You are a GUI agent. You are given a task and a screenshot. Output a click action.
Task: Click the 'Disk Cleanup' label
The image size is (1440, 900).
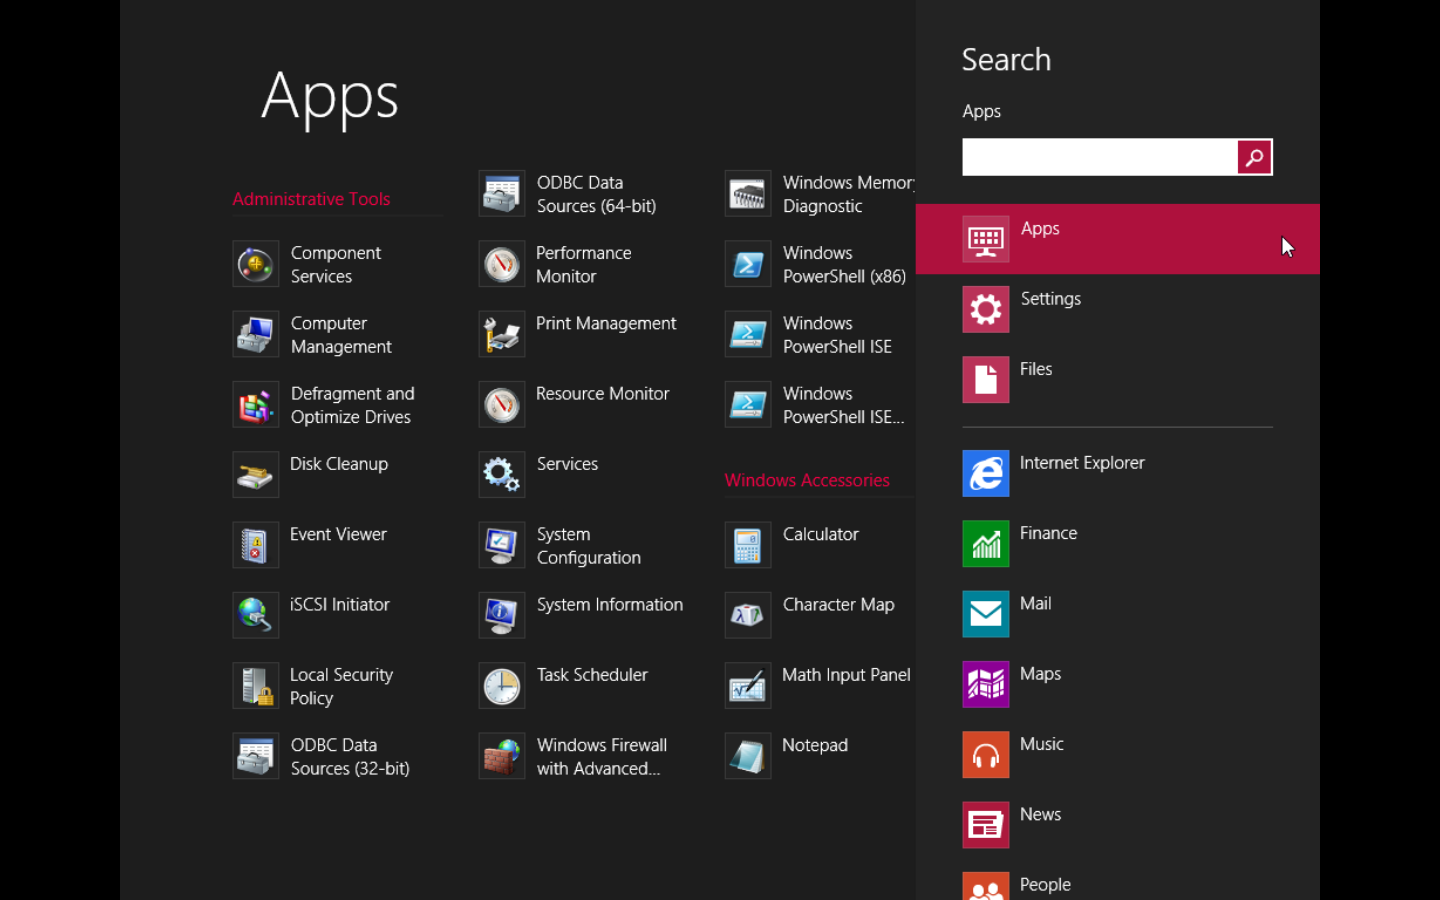point(339,464)
